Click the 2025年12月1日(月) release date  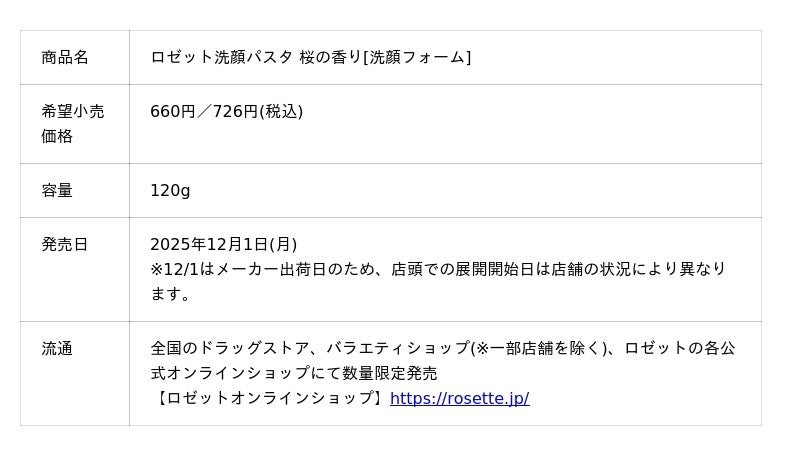(x=223, y=244)
